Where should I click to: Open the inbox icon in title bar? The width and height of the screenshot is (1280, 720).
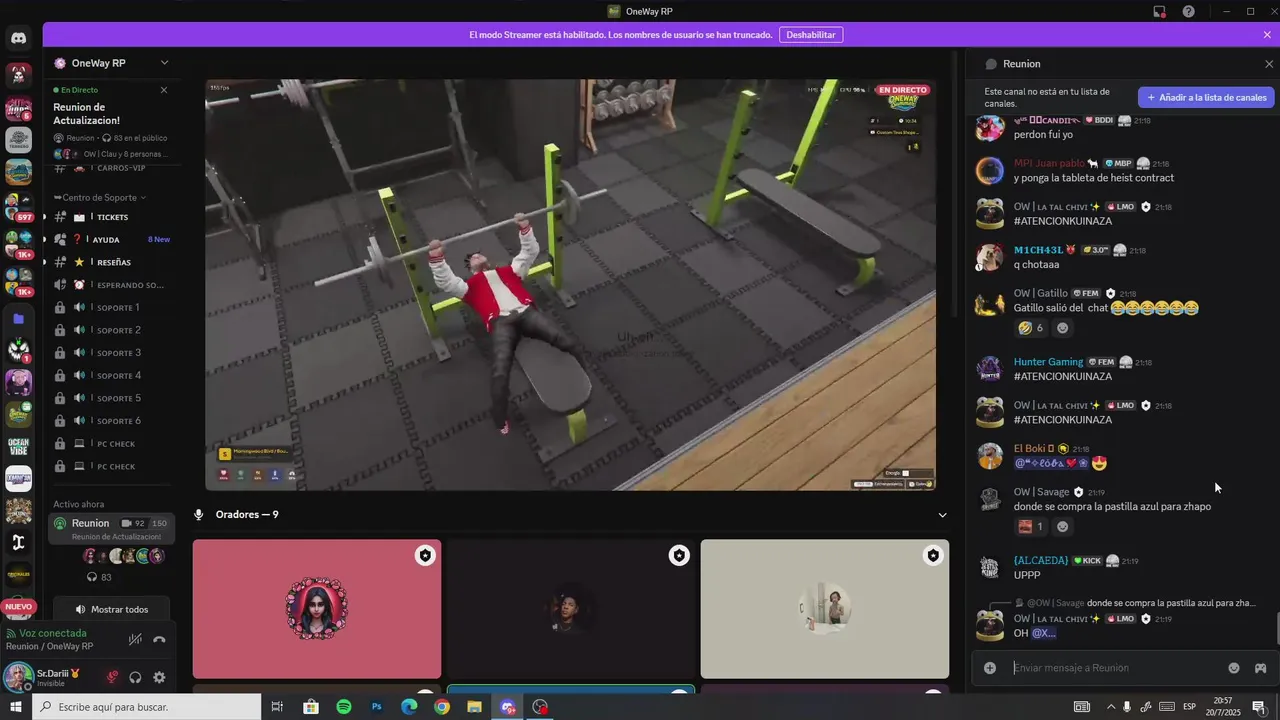[1160, 11]
